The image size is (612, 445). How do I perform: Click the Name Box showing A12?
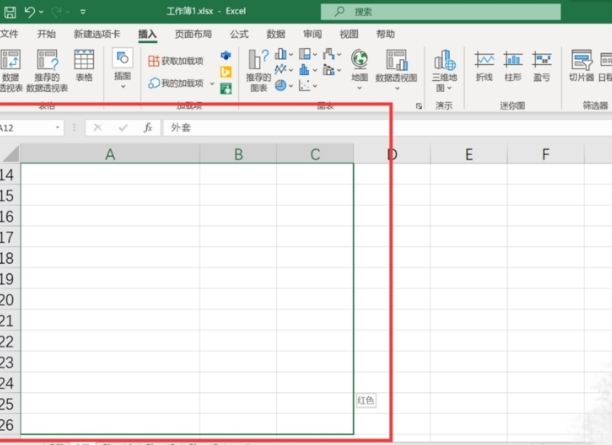point(26,128)
